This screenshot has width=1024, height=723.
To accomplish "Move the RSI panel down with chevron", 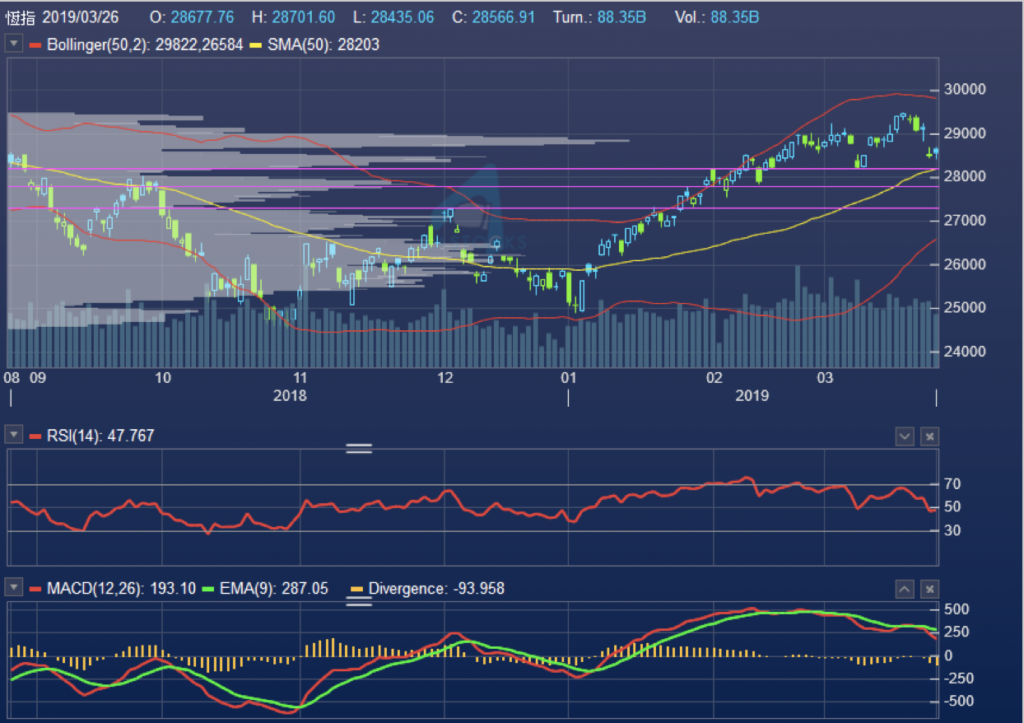I will click(904, 436).
